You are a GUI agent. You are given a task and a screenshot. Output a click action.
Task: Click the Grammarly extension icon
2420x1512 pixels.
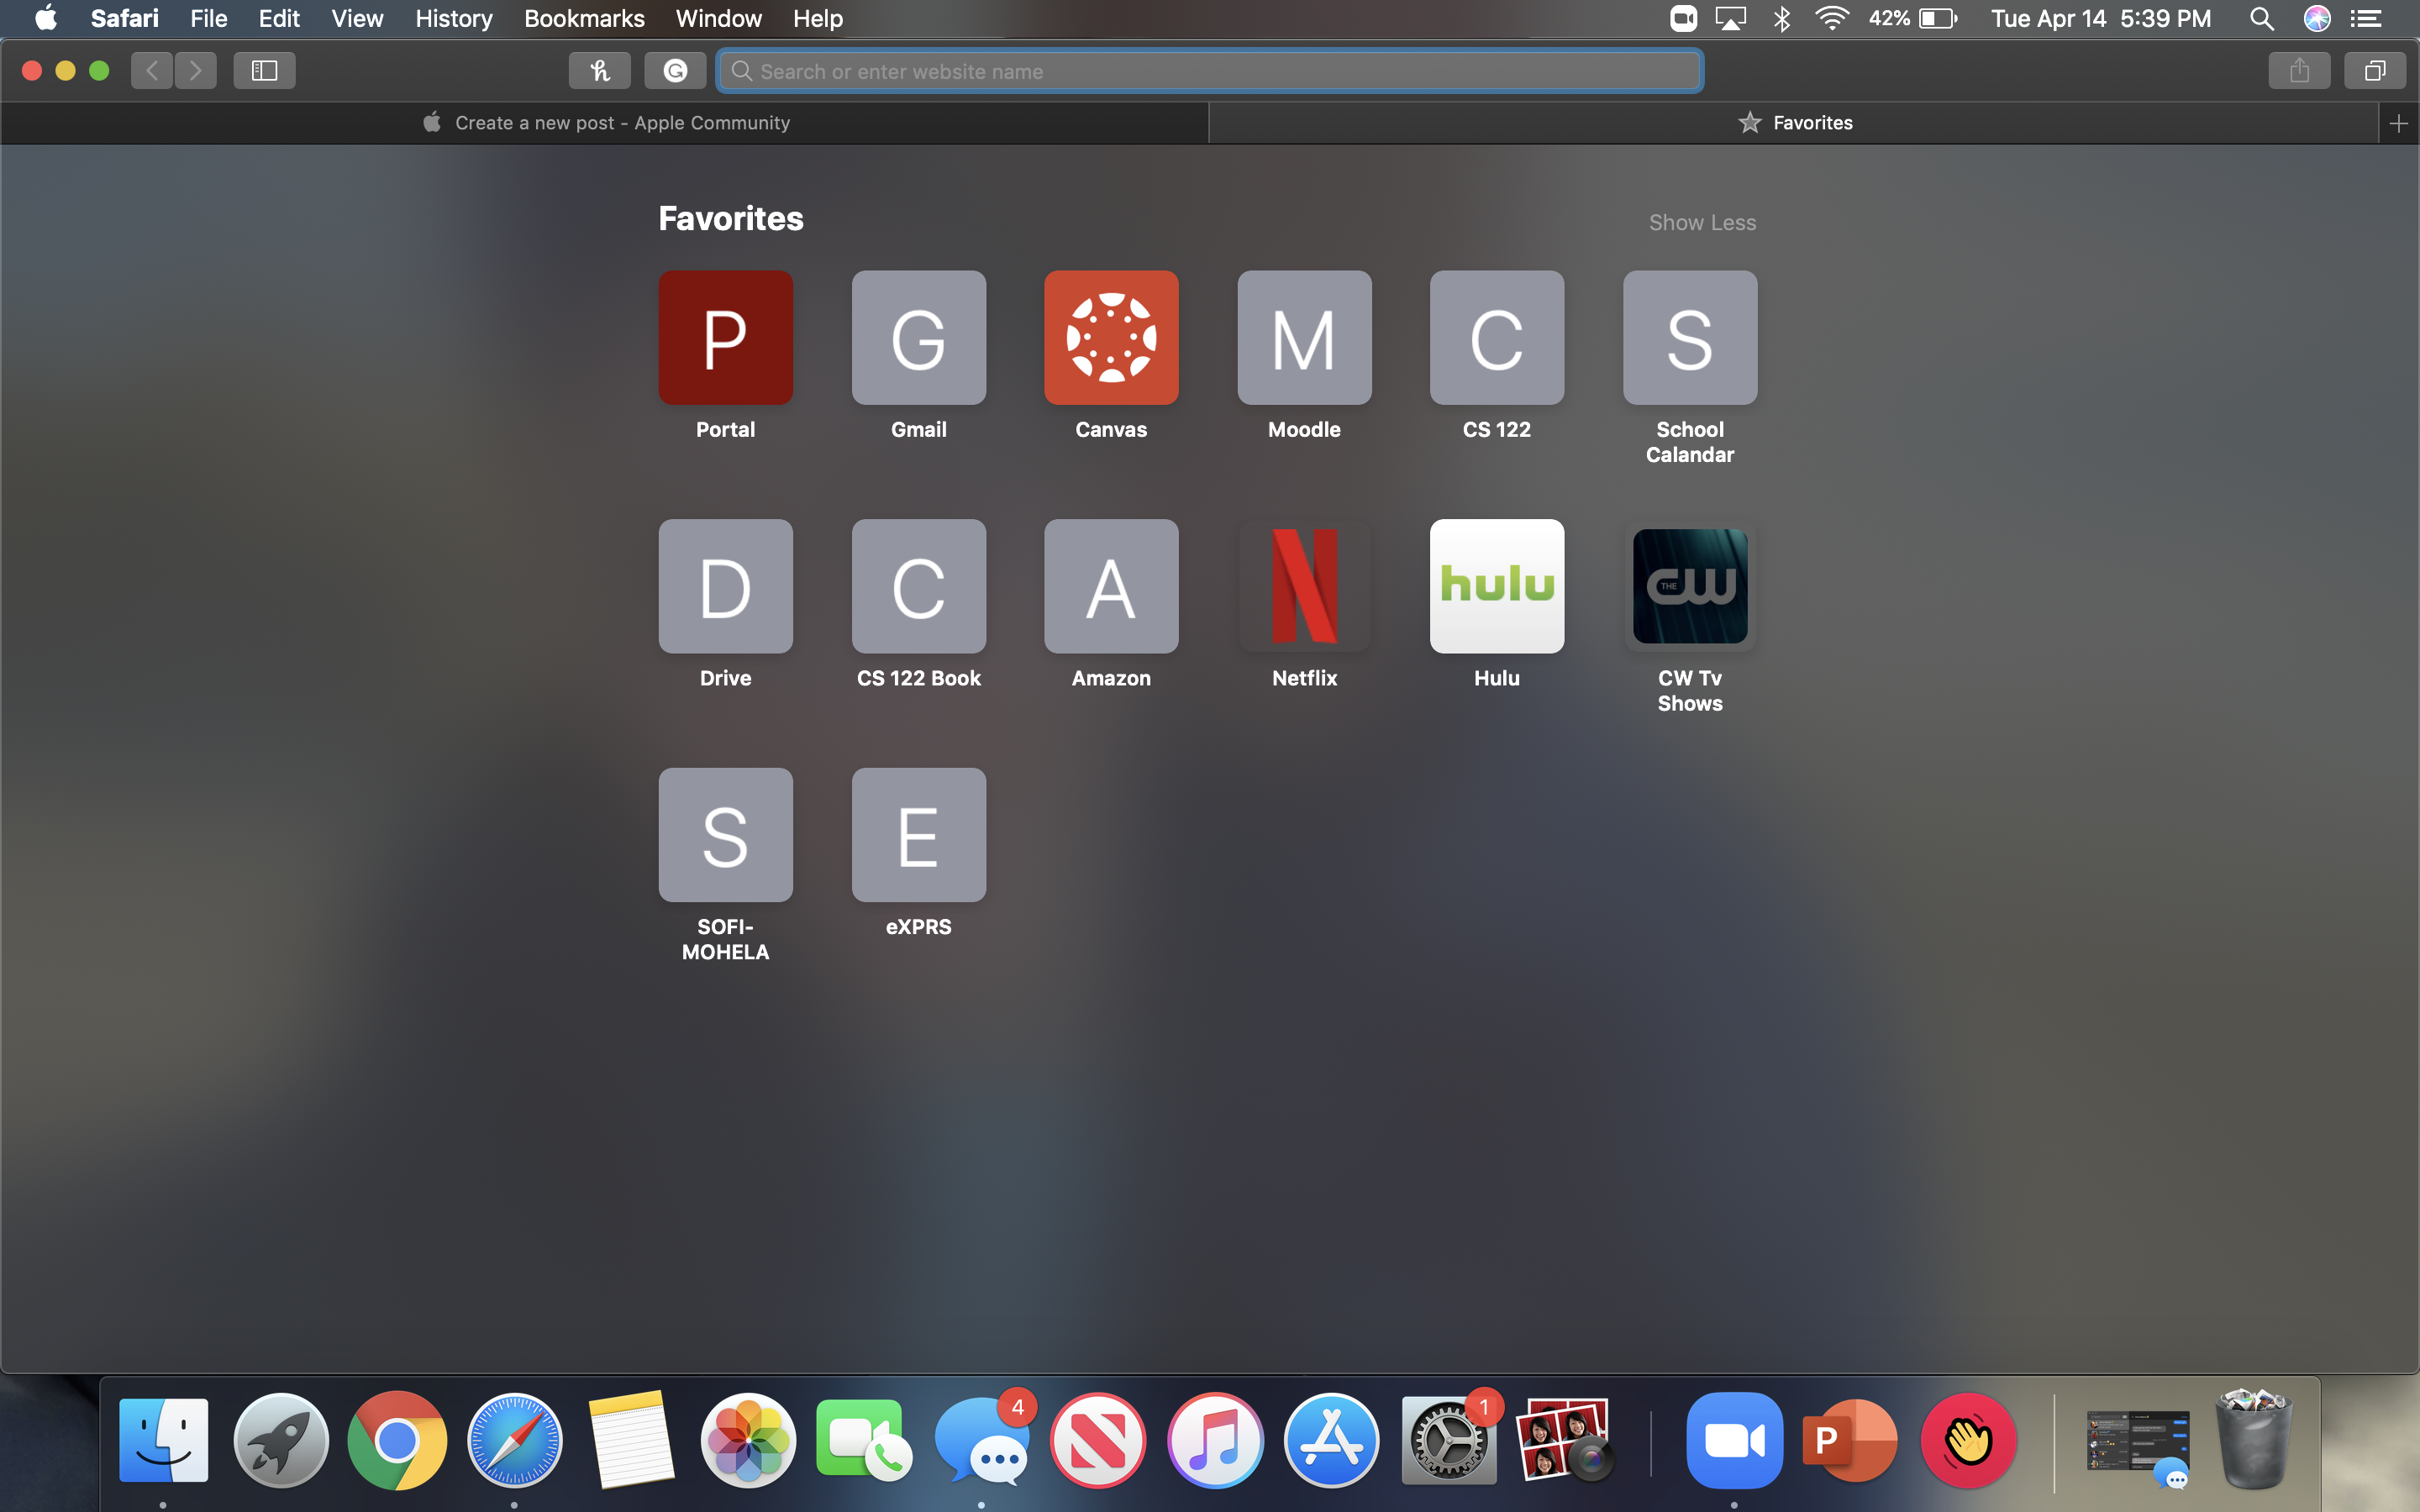[x=675, y=71]
